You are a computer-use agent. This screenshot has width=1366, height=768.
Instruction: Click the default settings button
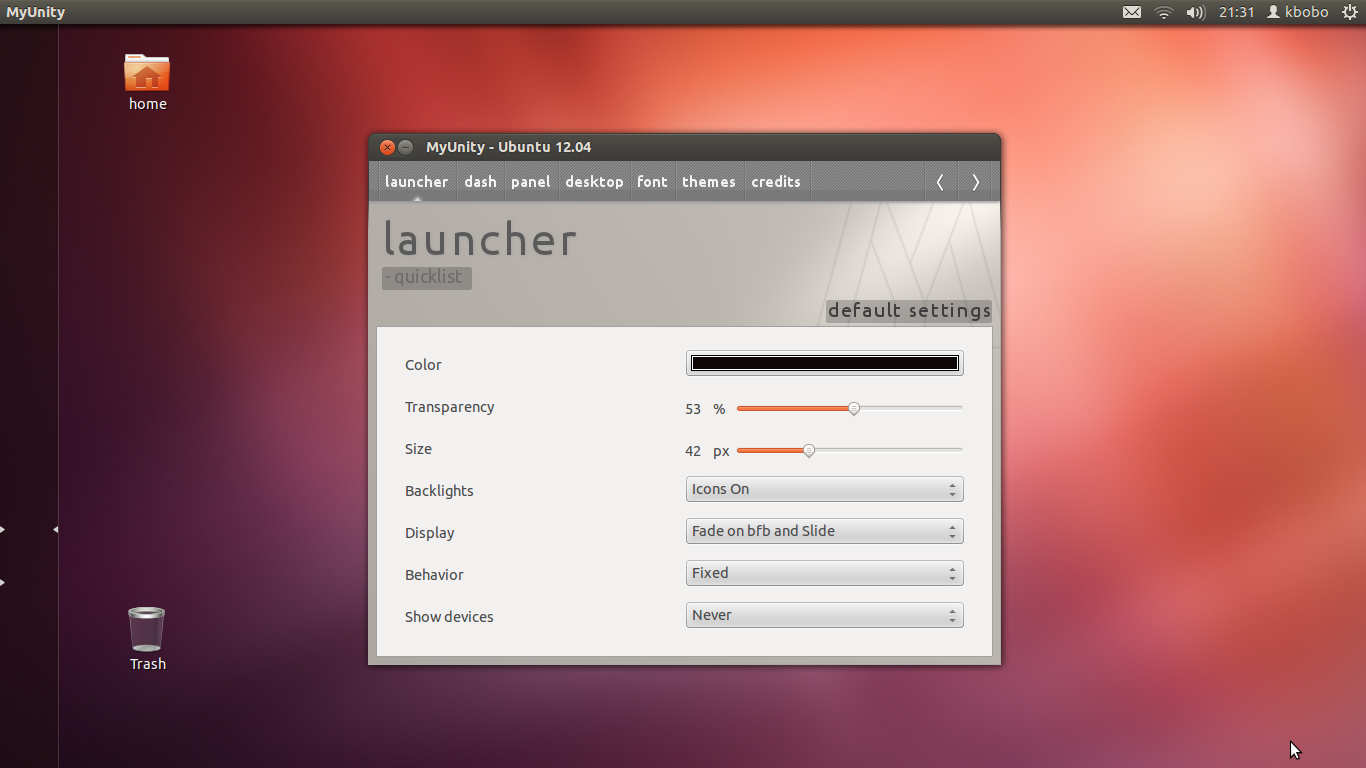pos(909,311)
